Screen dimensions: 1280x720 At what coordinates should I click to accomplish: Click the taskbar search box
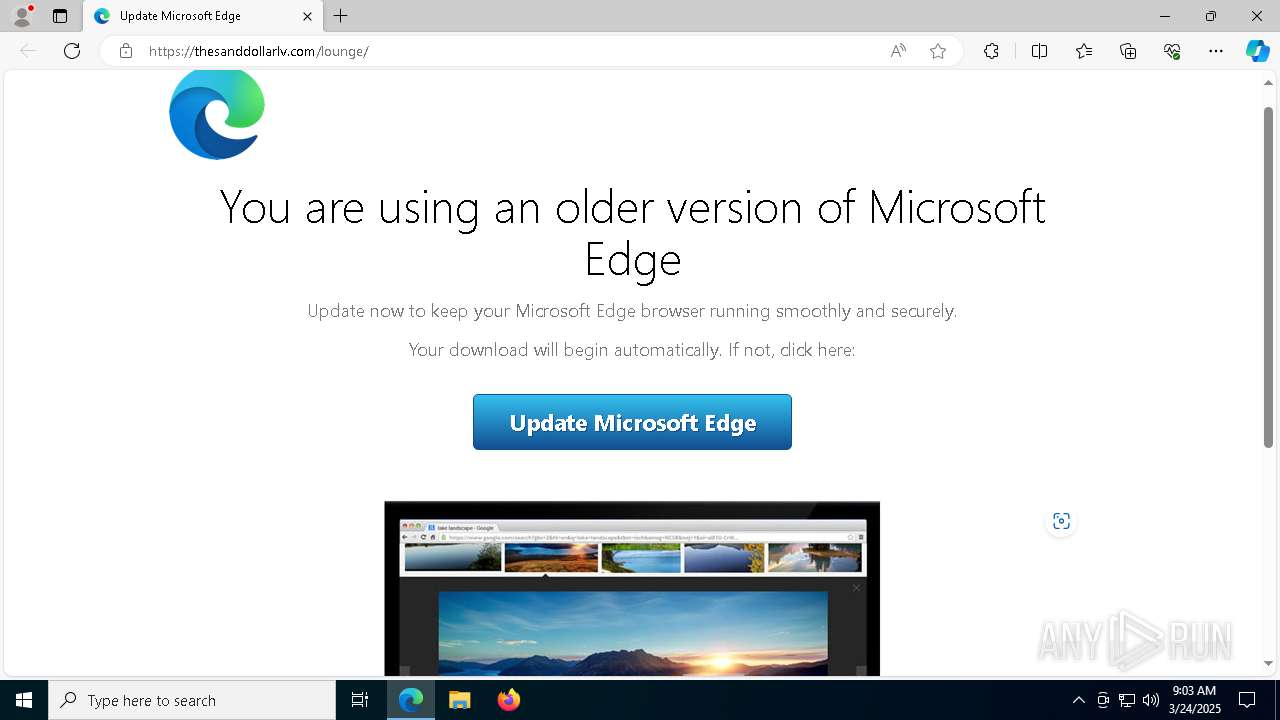pyautogui.click(x=192, y=700)
